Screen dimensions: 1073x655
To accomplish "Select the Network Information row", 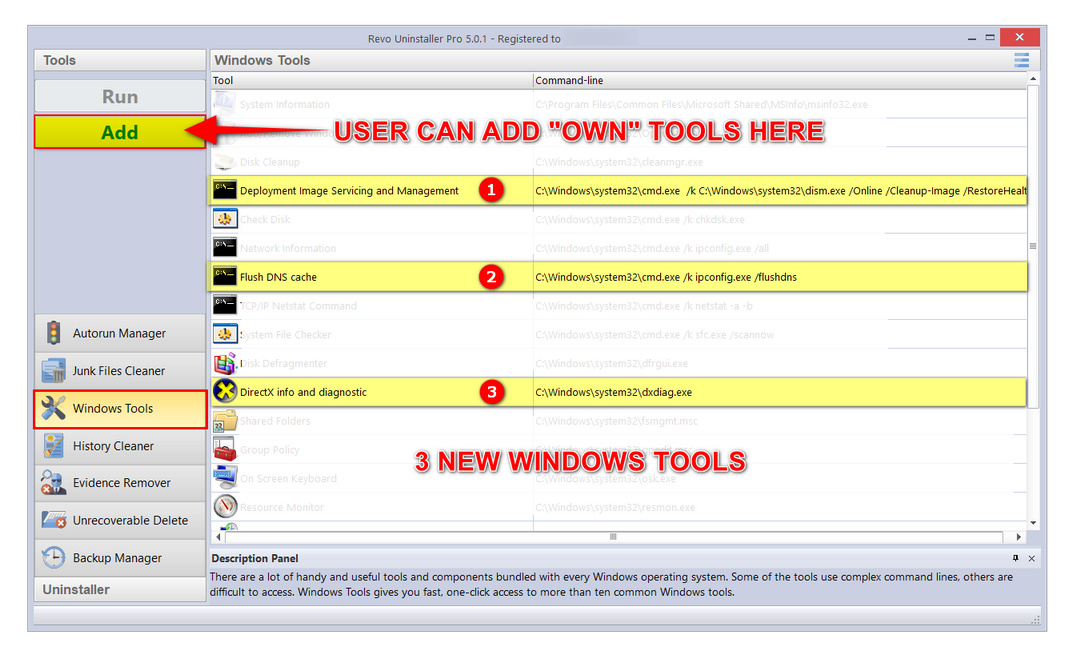I will pyautogui.click(x=617, y=248).
